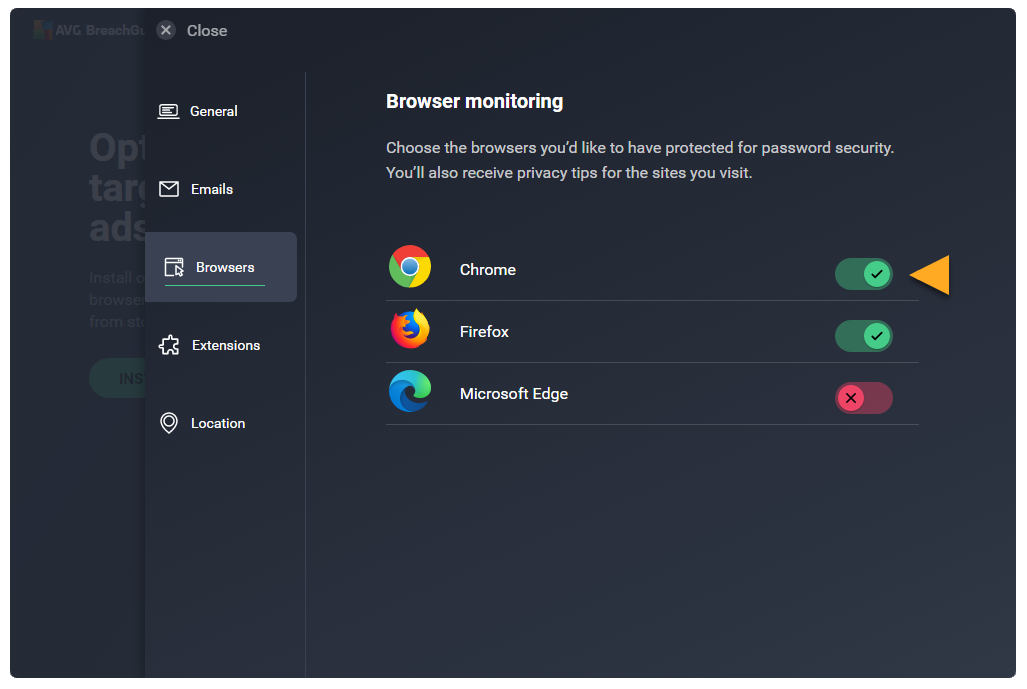Open the General settings tab
1027x689 pixels.
pos(214,111)
